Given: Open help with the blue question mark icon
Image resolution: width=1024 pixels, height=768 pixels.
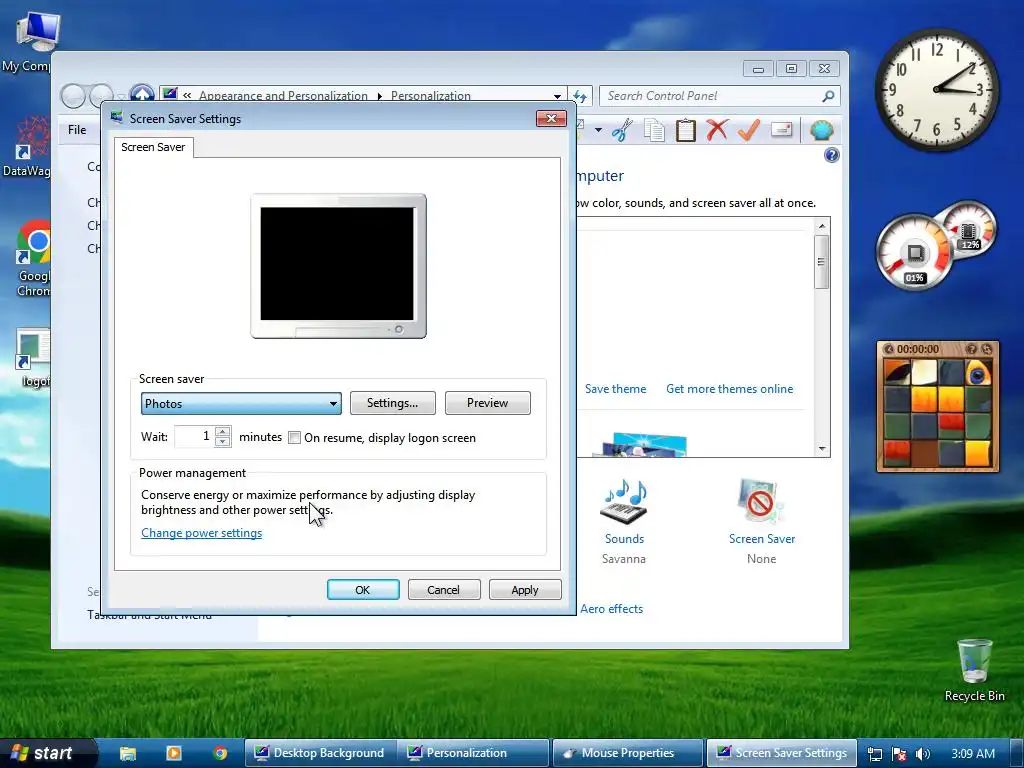Looking at the screenshot, I should (831, 155).
